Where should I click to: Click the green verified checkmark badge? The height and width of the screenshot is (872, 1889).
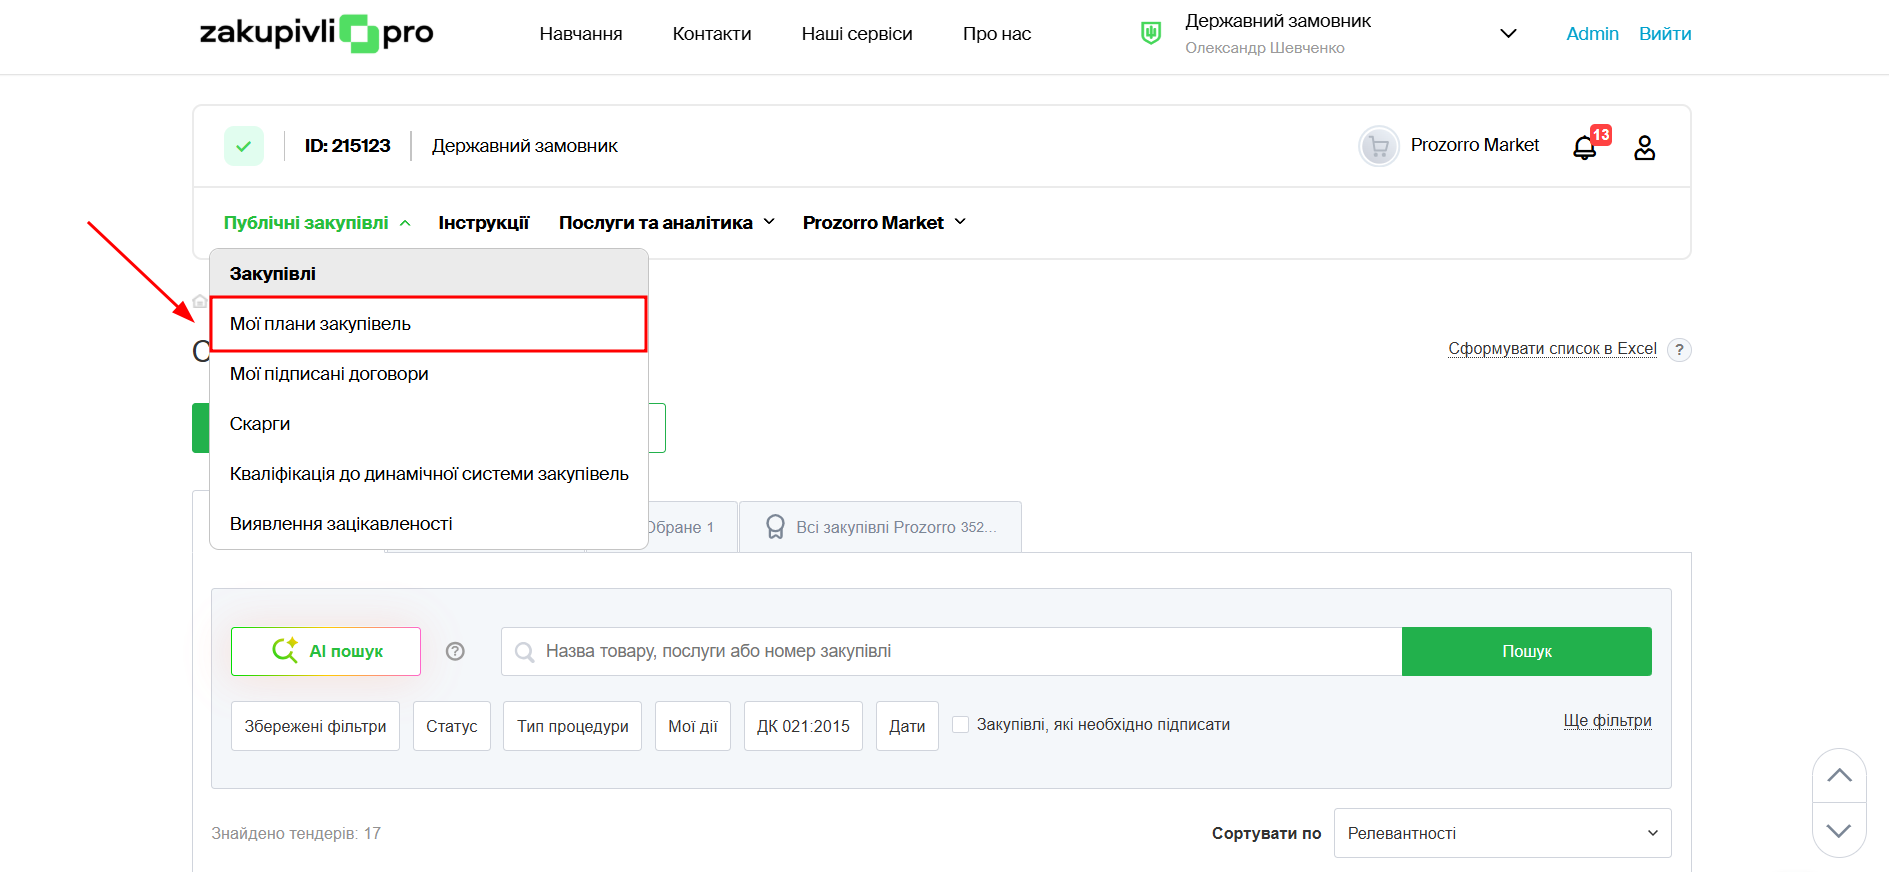click(244, 146)
